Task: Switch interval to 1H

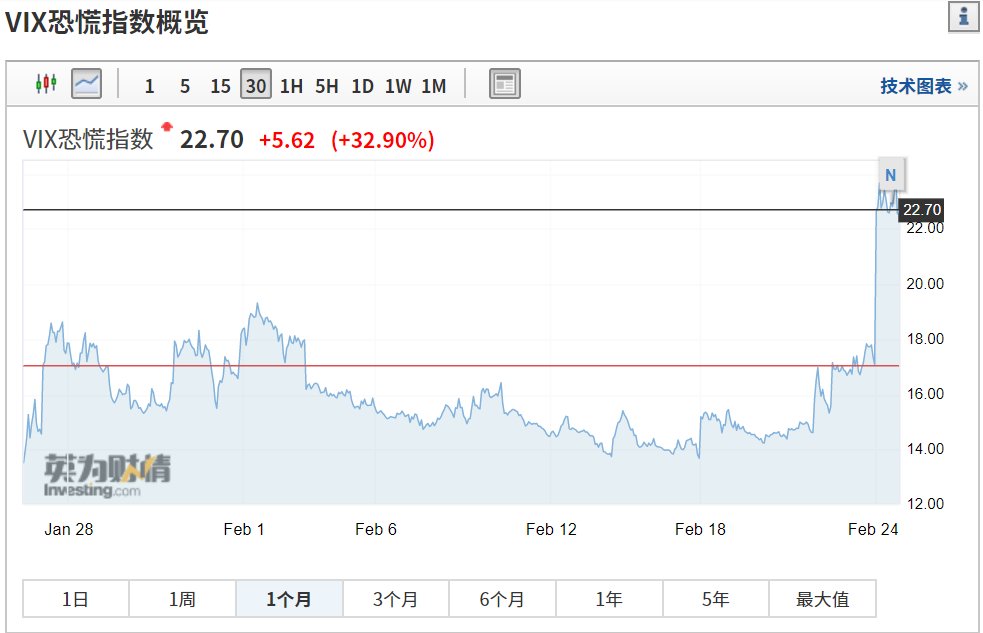Action: pyautogui.click(x=291, y=86)
